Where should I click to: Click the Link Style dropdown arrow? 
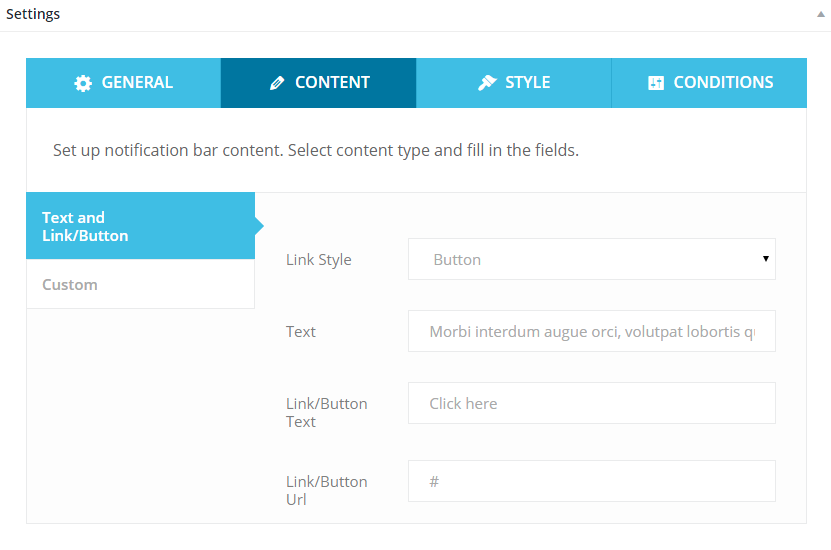(765, 259)
